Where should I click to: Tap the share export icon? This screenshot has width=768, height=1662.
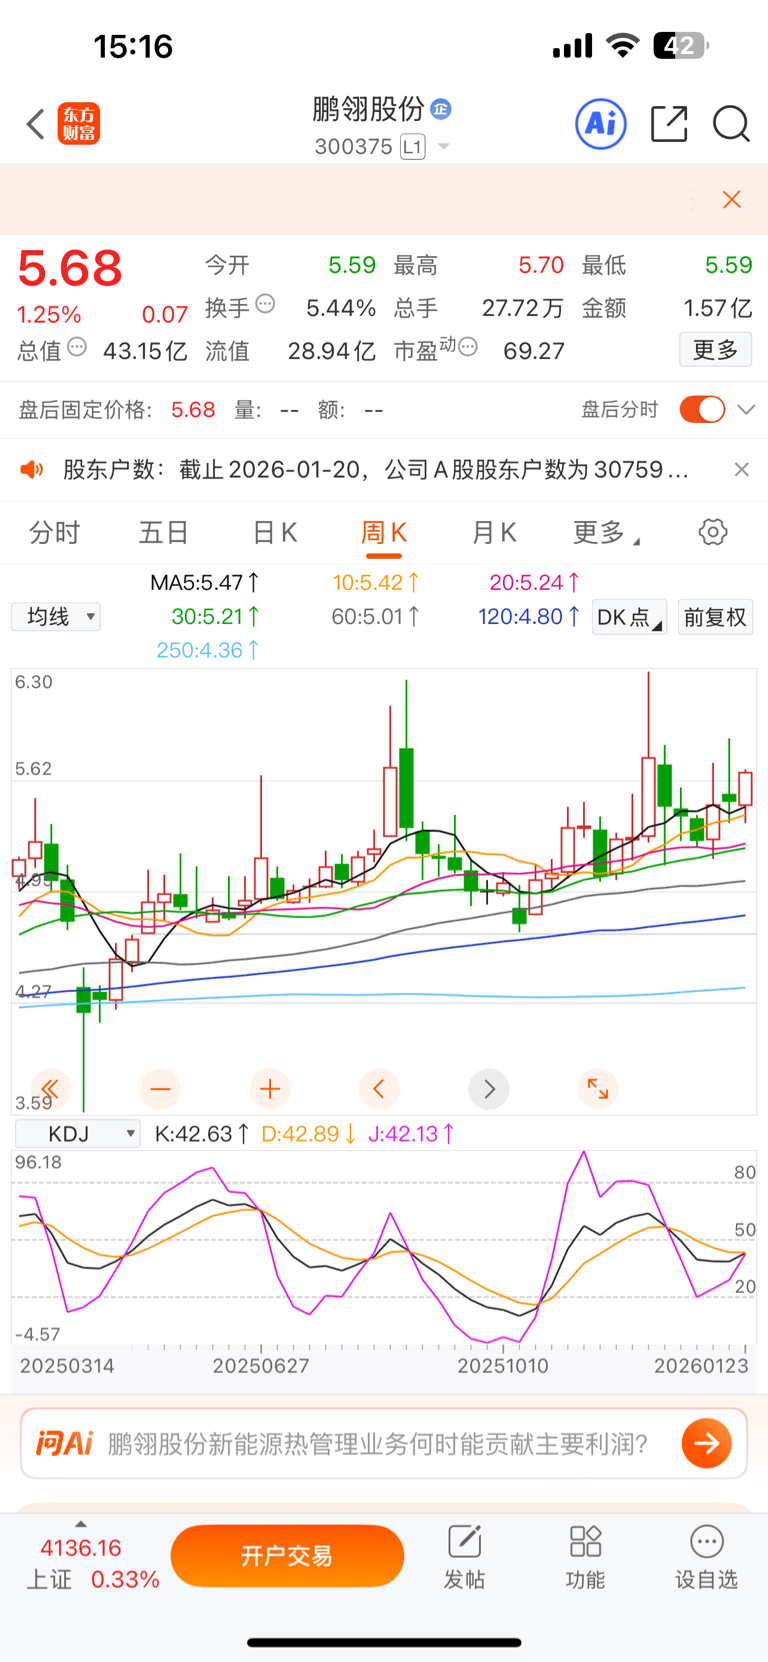tap(669, 124)
